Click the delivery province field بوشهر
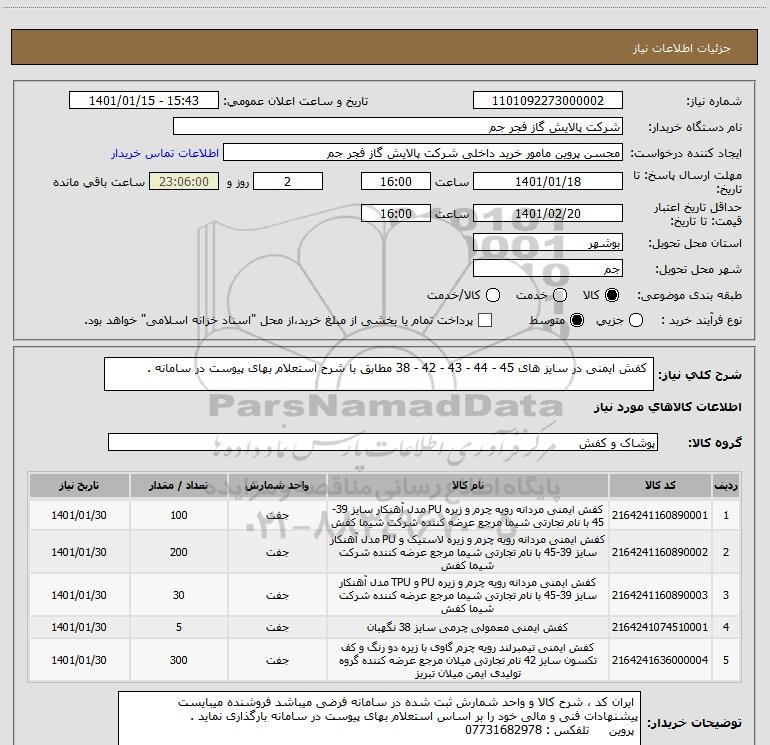The height and width of the screenshot is (745, 770). coord(548,242)
